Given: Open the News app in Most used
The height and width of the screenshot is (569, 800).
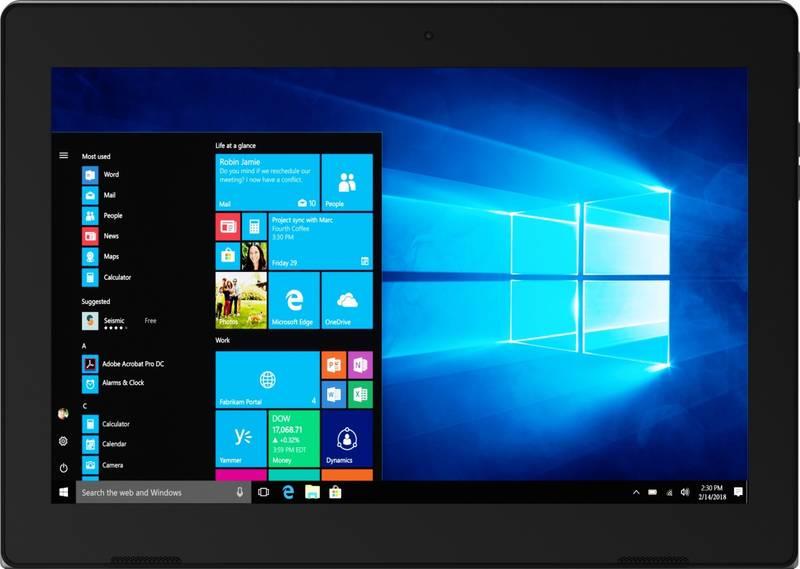Looking at the screenshot, I should (101, 236).
